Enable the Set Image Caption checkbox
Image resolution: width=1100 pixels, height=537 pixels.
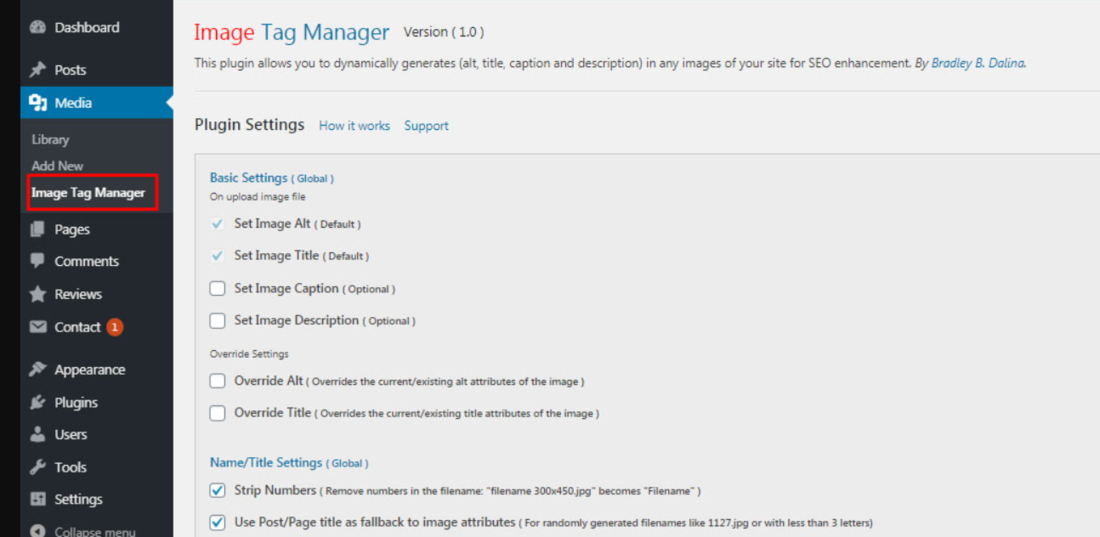pyautogui.click(x=217, y=289)
